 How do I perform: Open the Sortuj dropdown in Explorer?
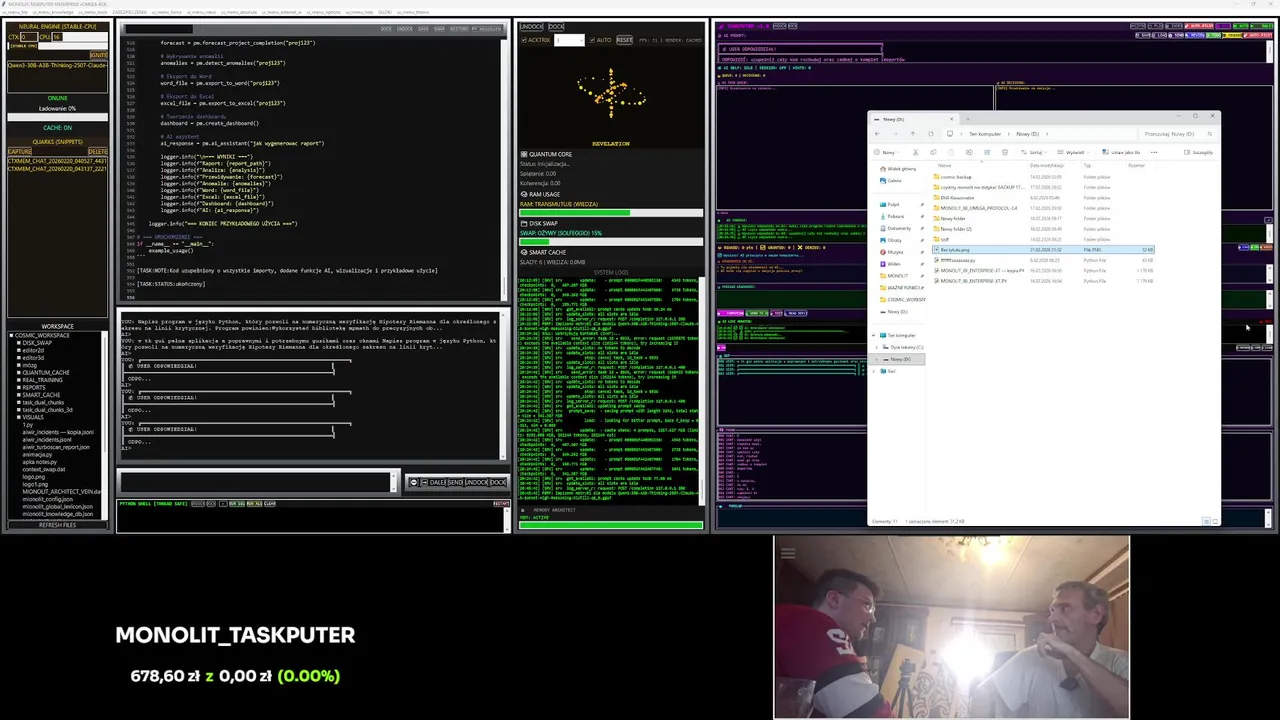click(x=1035, y=152)
